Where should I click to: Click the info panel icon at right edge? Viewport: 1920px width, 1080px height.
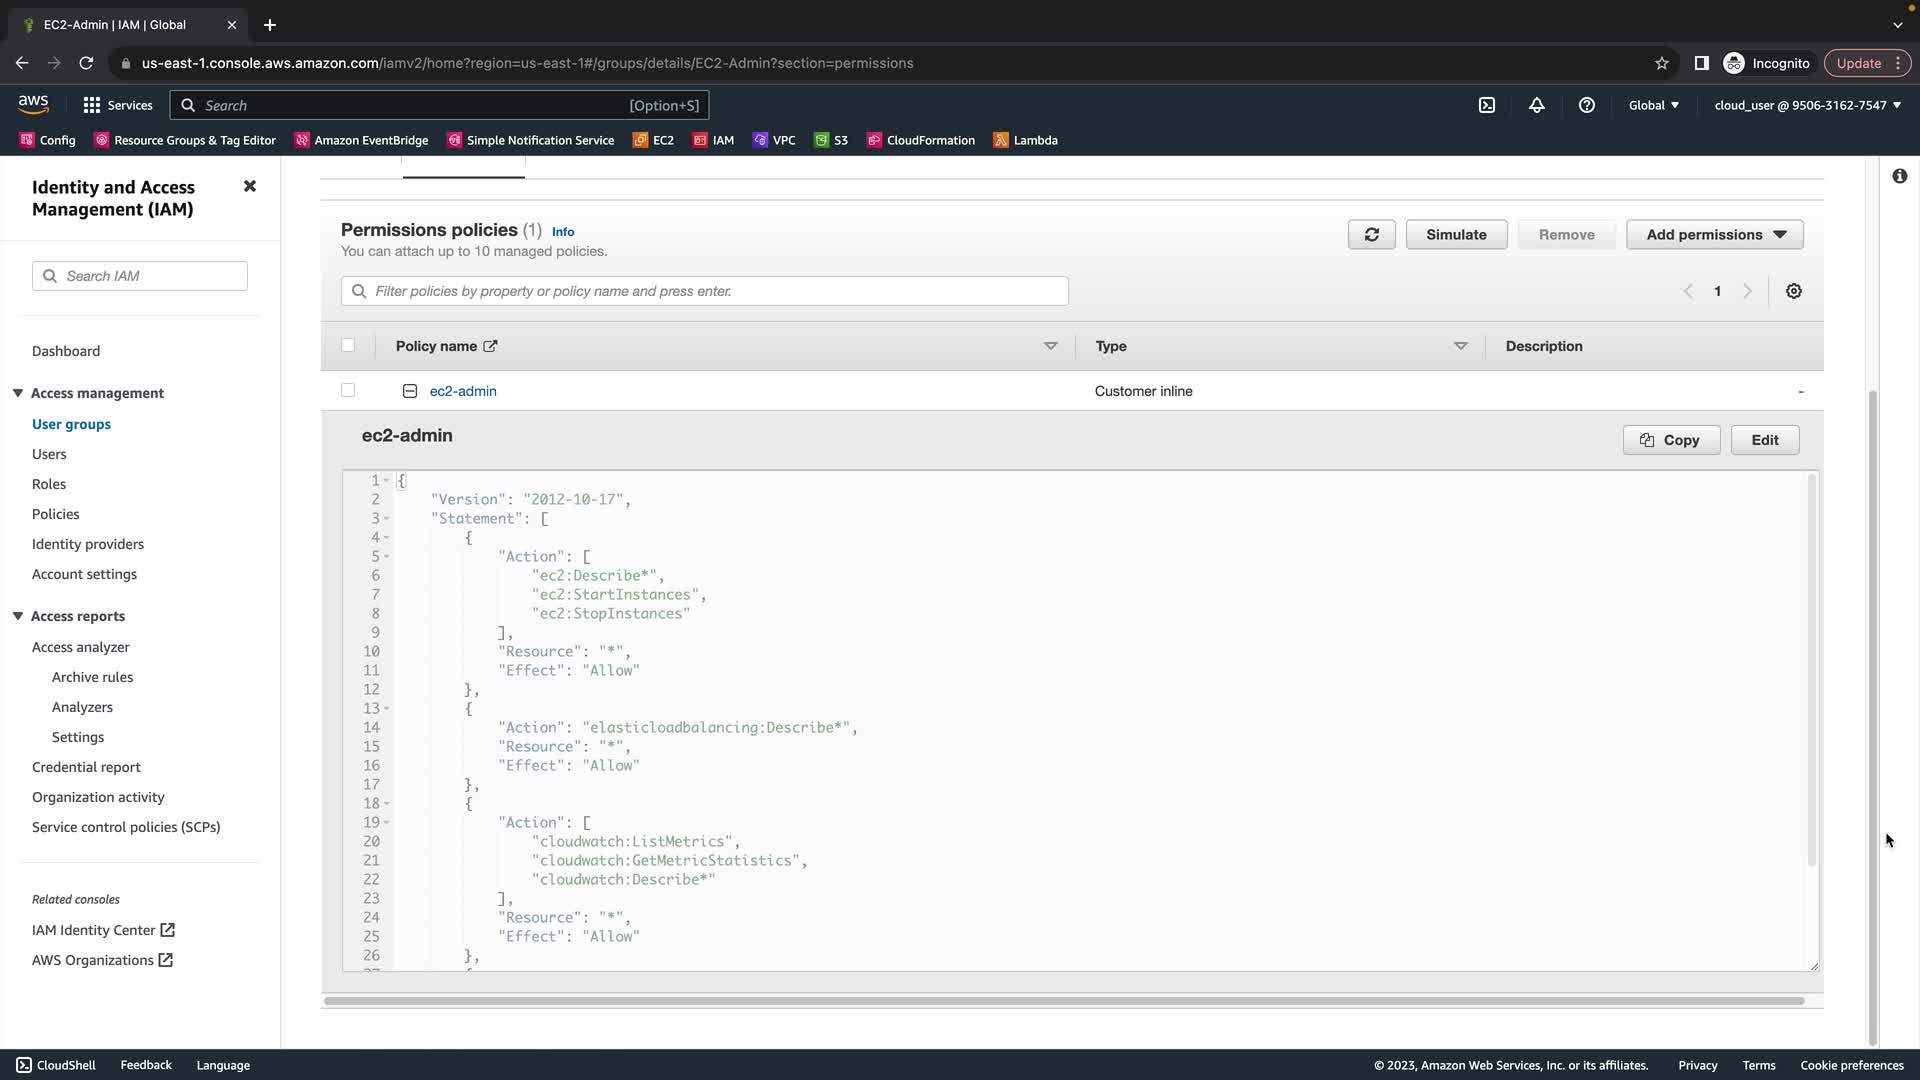(1899, 176)
